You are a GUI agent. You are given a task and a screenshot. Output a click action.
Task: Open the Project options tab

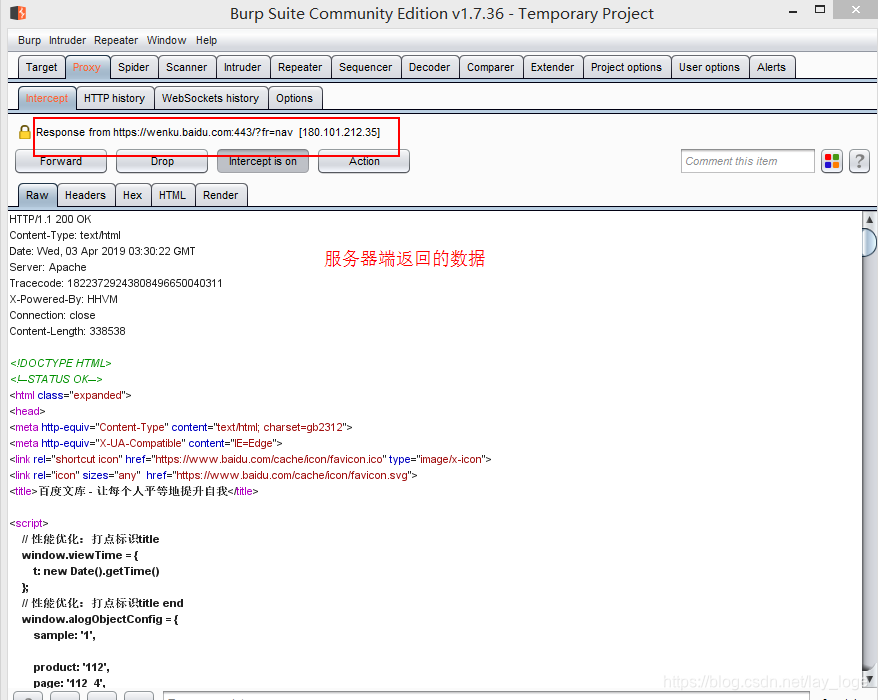point(627,67)
